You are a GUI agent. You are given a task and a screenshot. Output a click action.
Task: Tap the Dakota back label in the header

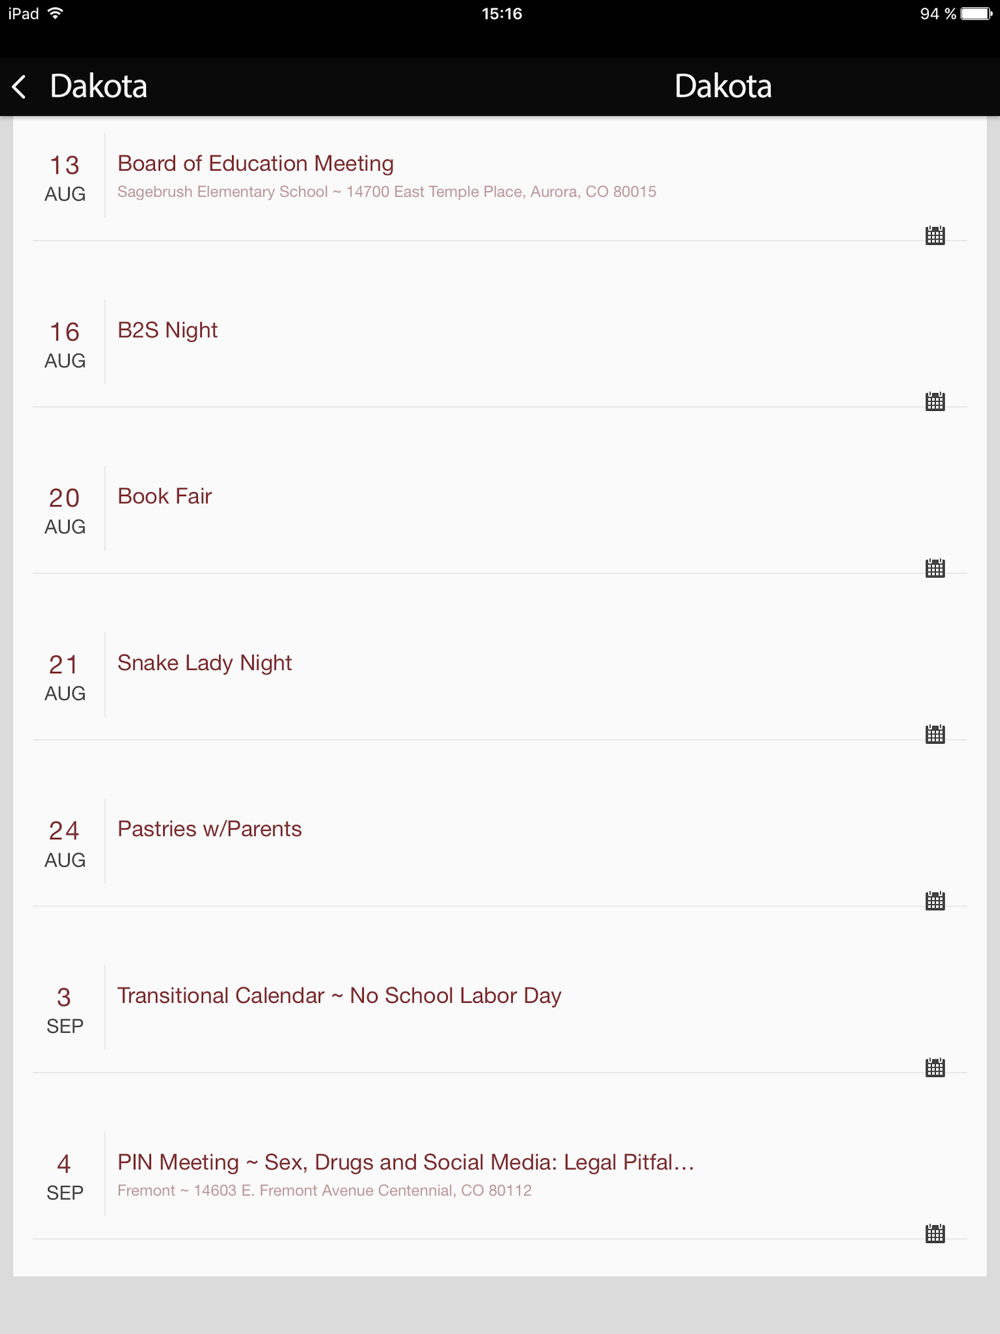(98, 87)
